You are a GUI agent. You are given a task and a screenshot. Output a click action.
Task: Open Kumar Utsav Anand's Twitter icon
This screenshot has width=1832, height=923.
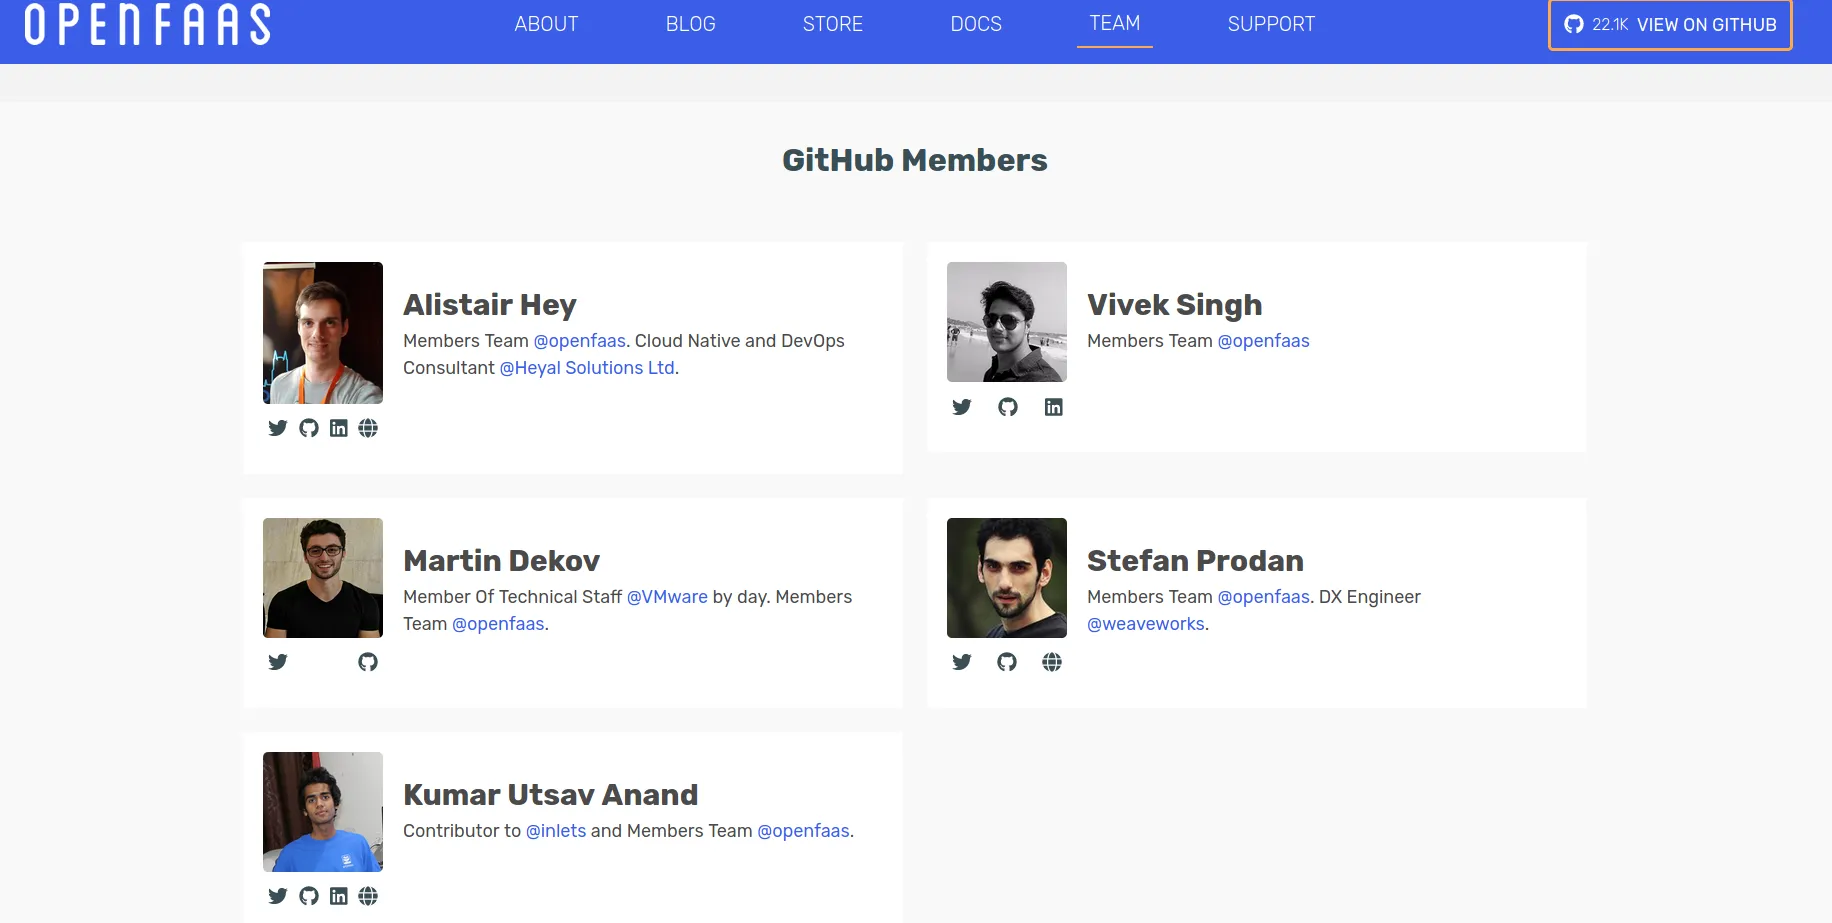coord(278,896)
